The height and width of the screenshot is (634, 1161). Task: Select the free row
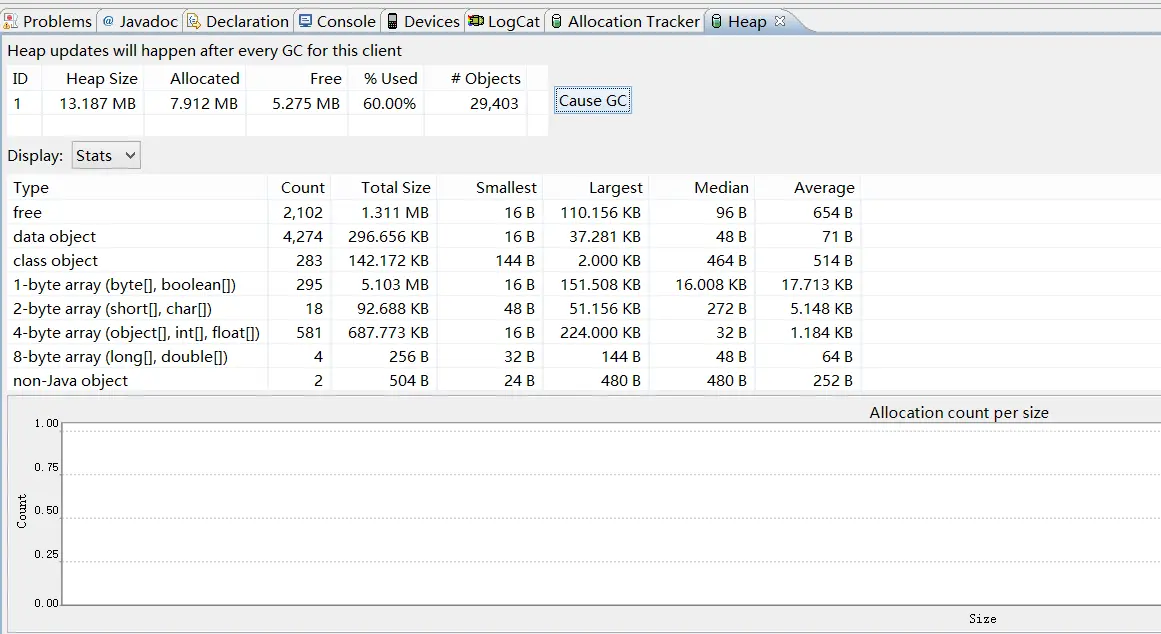point(434,213)
